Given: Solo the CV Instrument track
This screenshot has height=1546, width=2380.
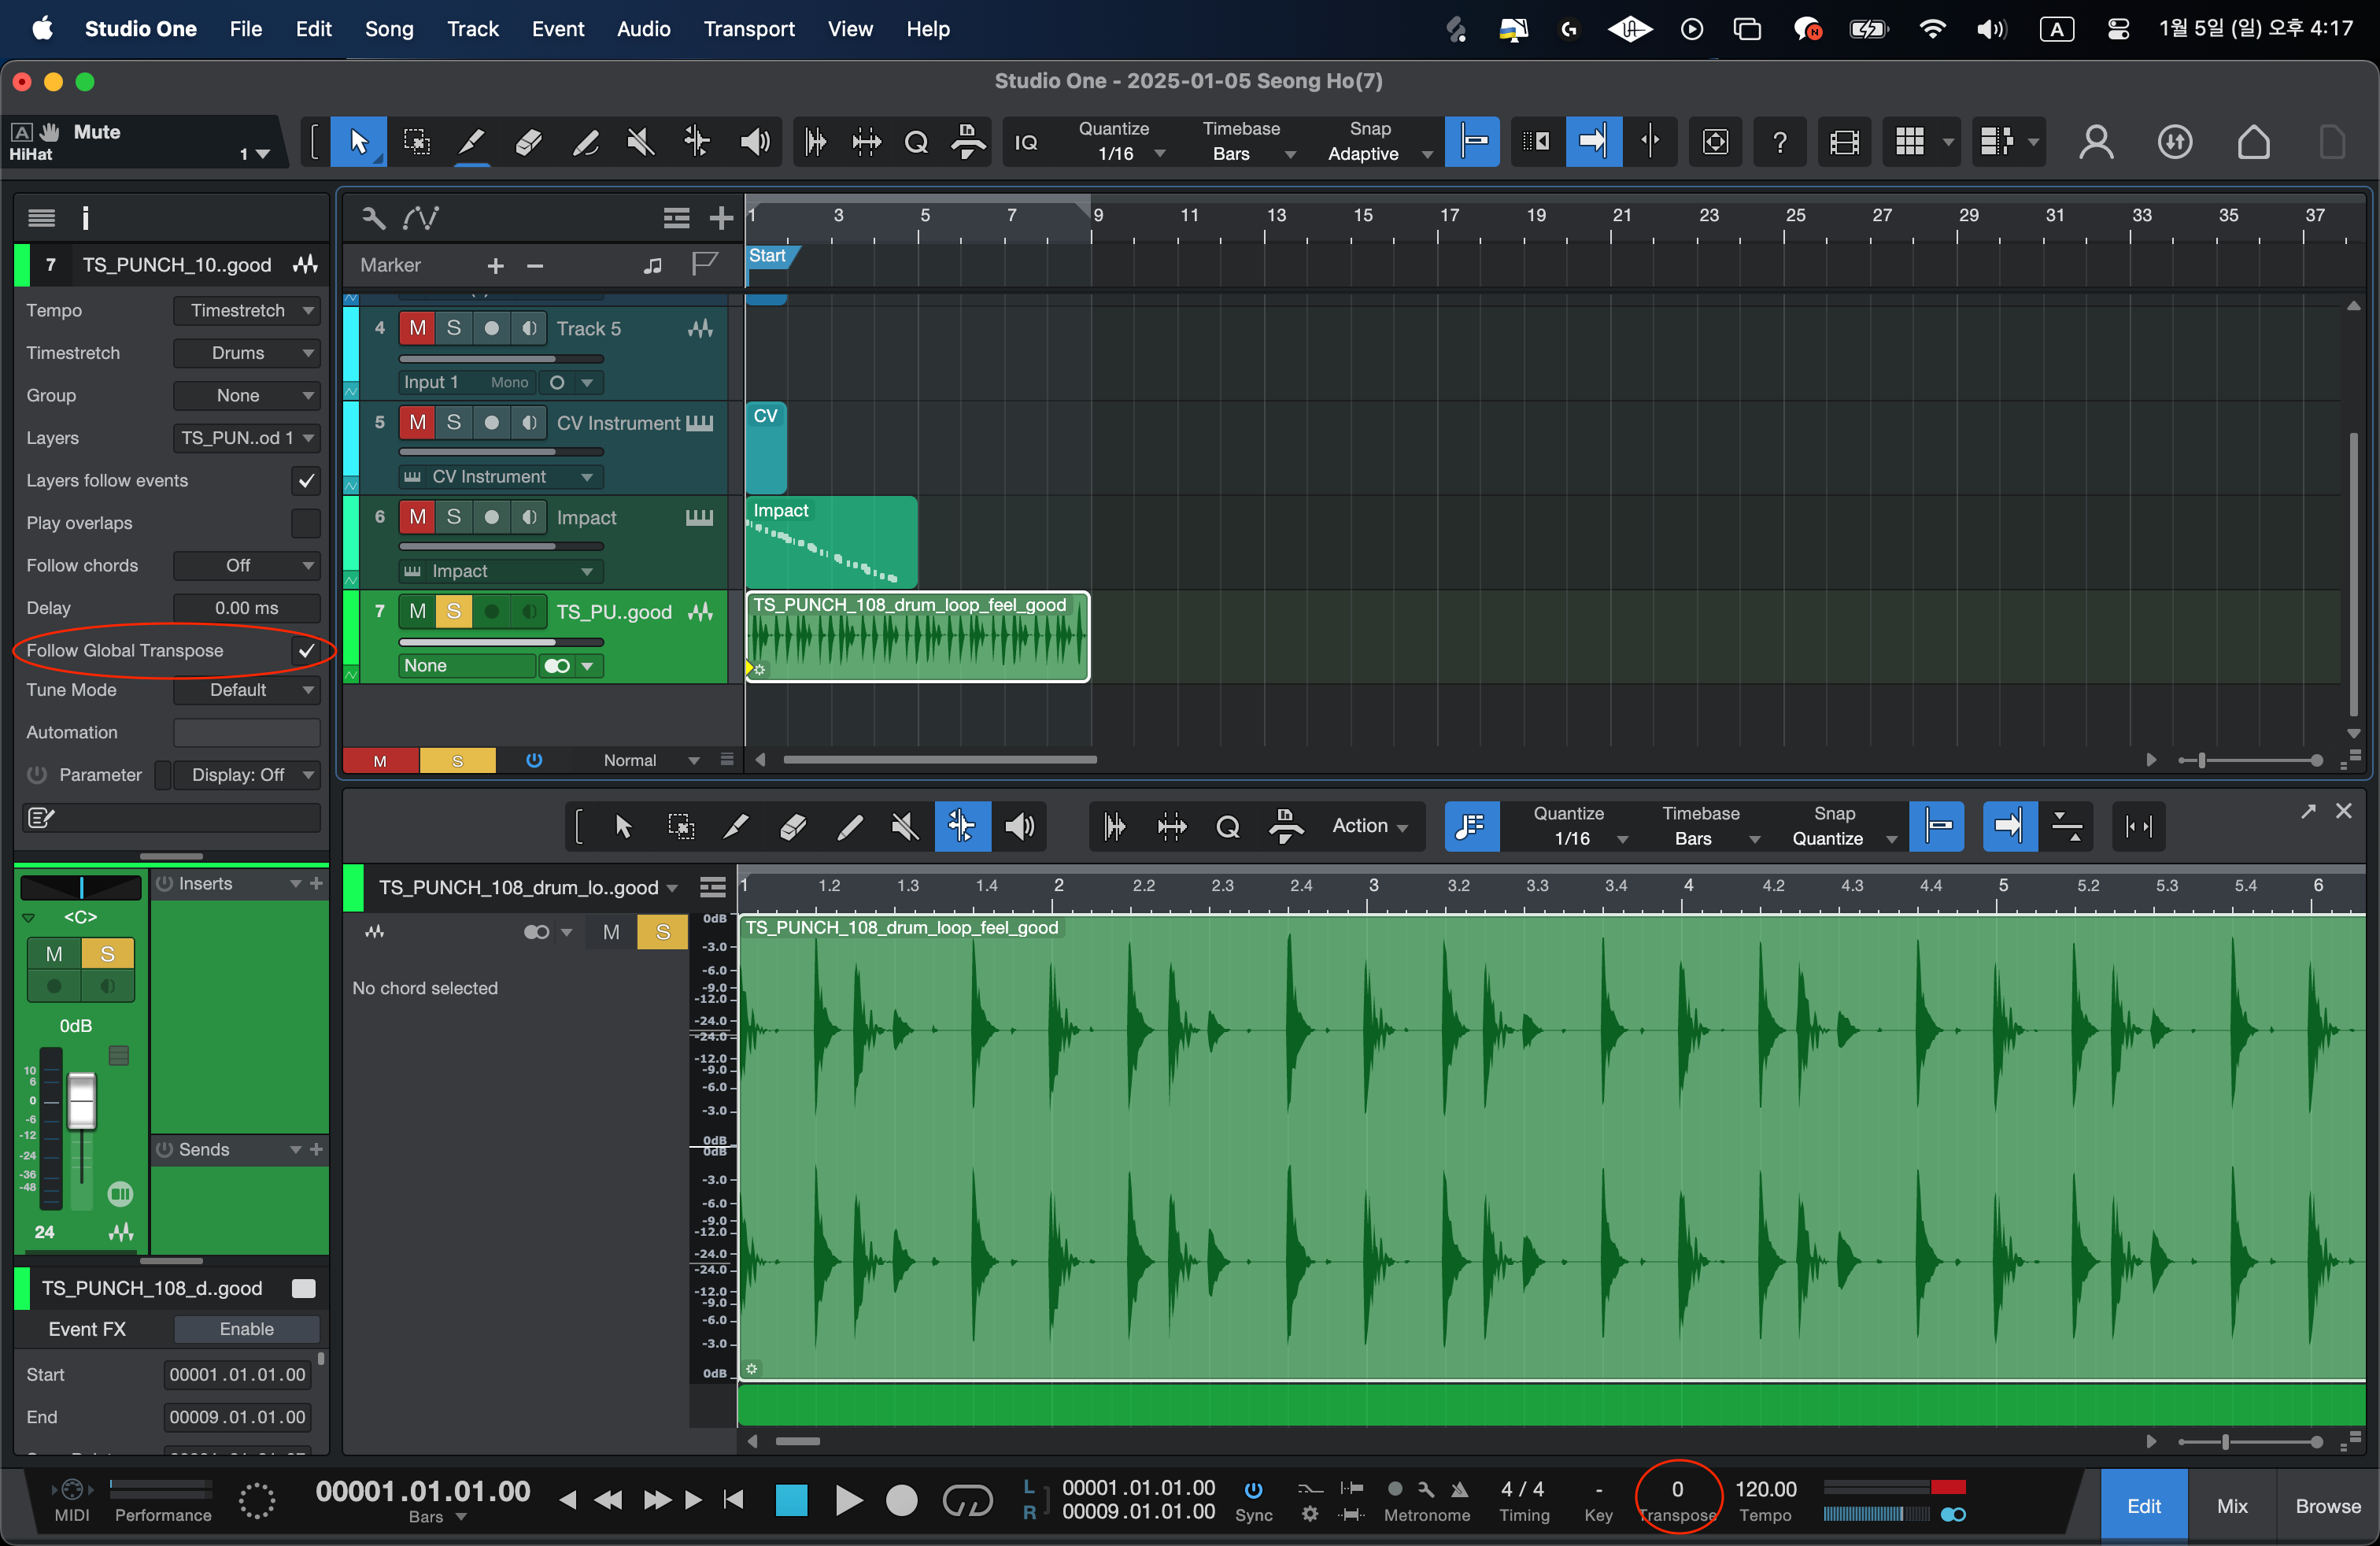Looking at the screenshot, I should point(453,423).
